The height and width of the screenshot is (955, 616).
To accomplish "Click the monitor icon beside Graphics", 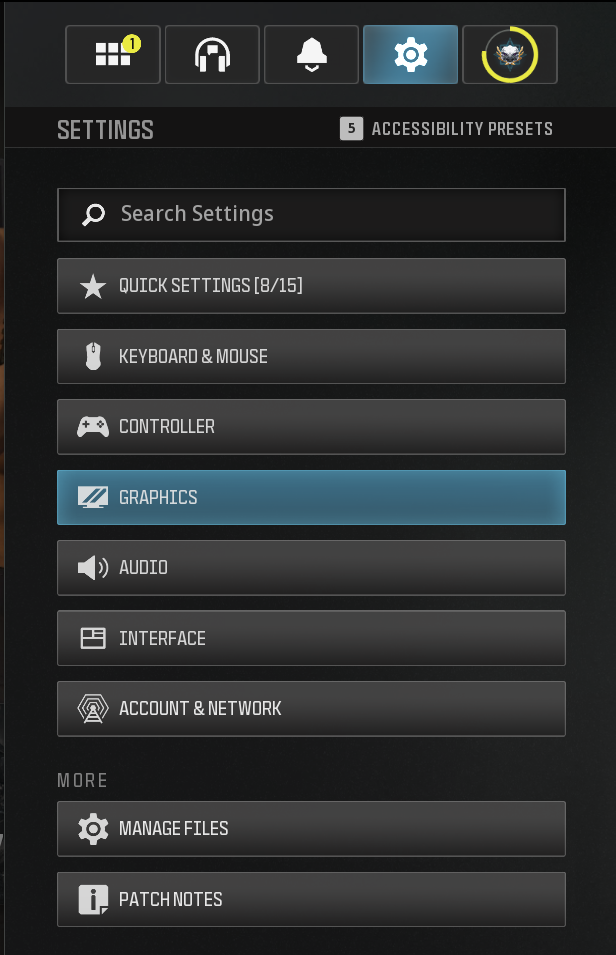I will click(93, 498).
